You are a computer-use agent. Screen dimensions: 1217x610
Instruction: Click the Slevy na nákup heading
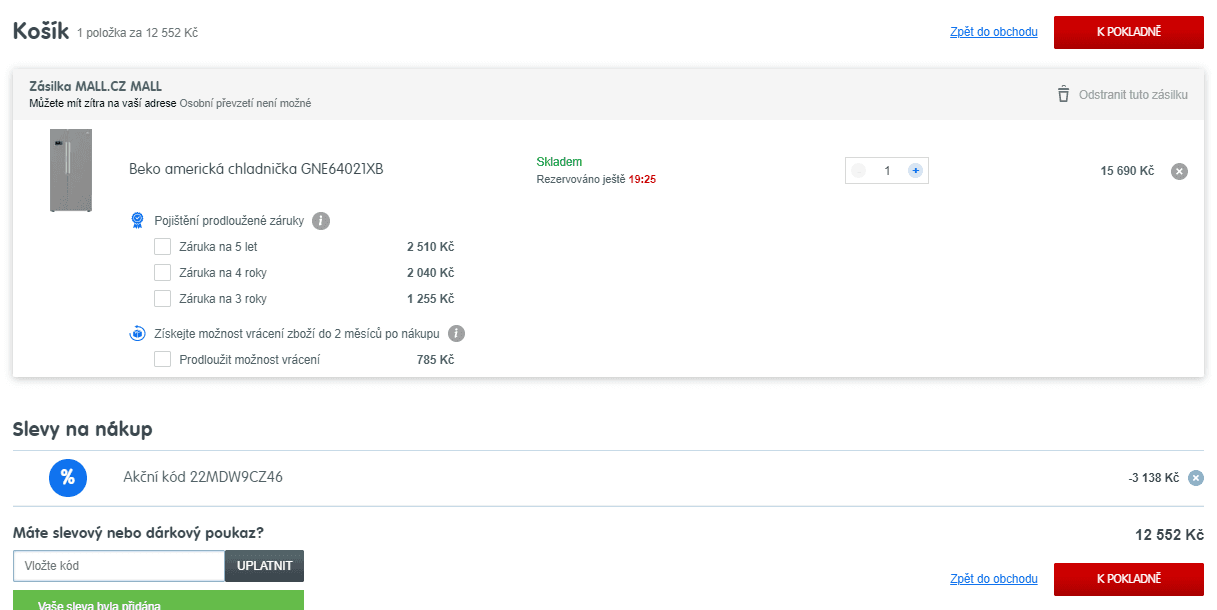point(82,430)
